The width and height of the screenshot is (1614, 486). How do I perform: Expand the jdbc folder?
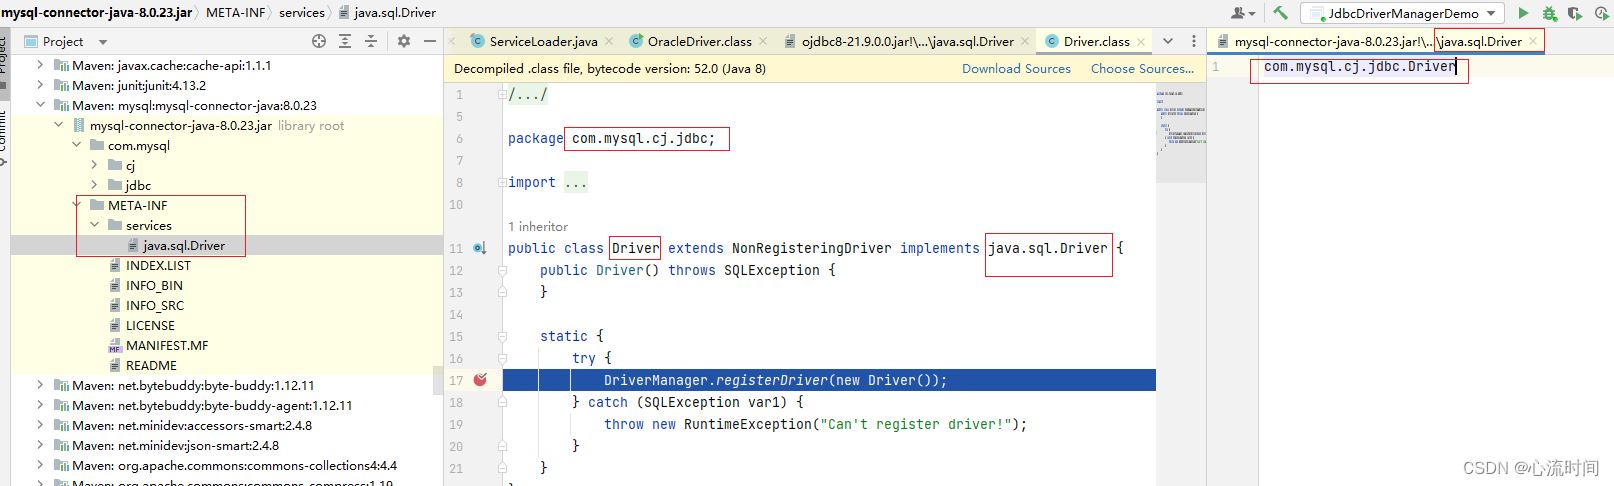pyautogui.click(x=94, y=185)
